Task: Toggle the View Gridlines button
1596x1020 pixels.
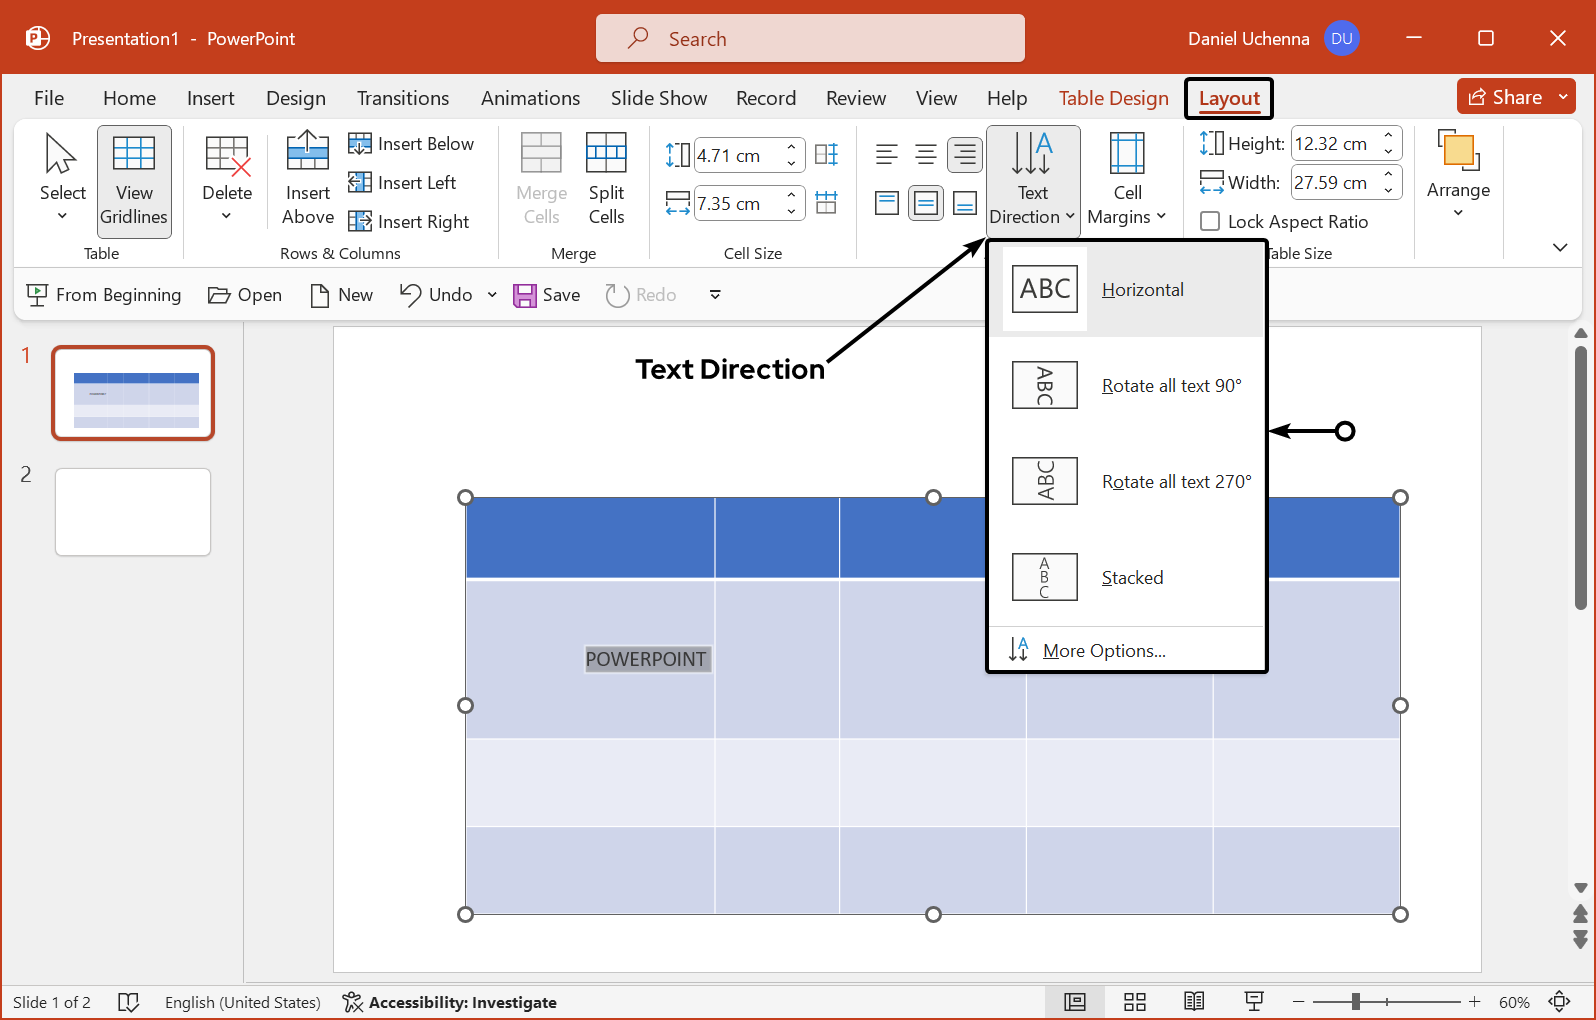Action: click(134, 180)
